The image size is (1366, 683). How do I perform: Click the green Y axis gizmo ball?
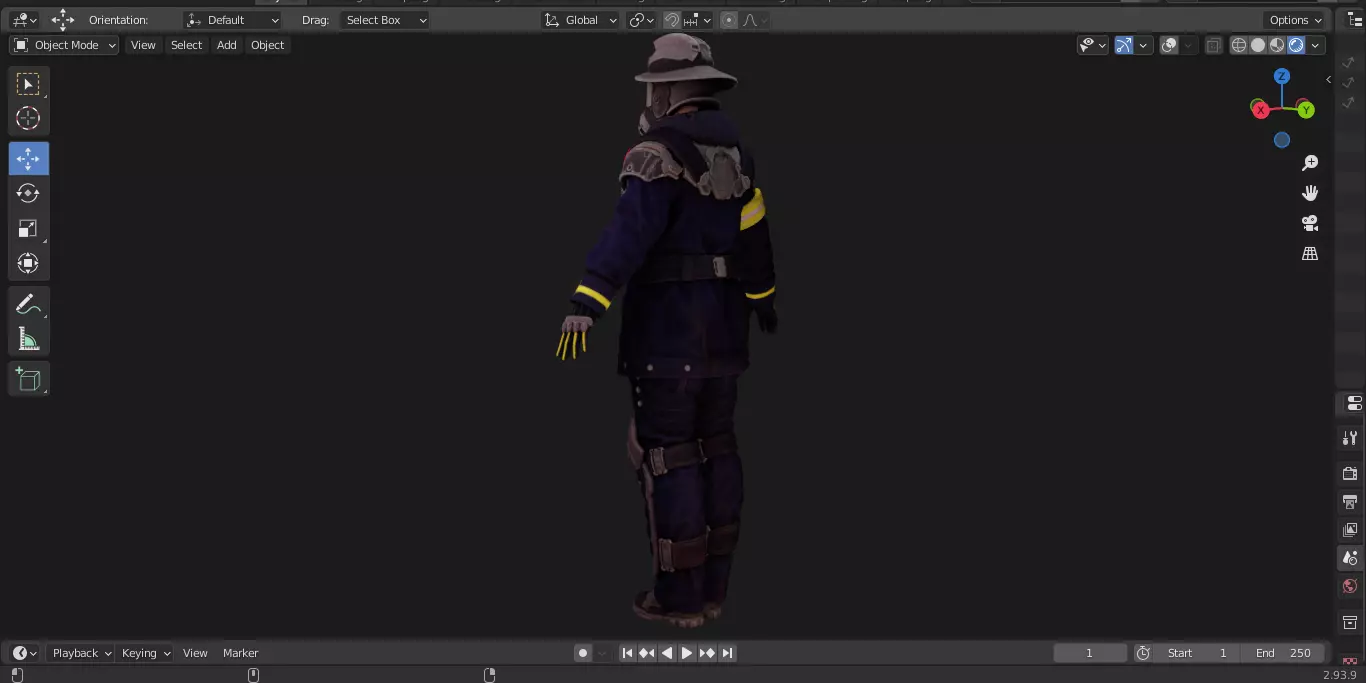(x=1306, y=110)
